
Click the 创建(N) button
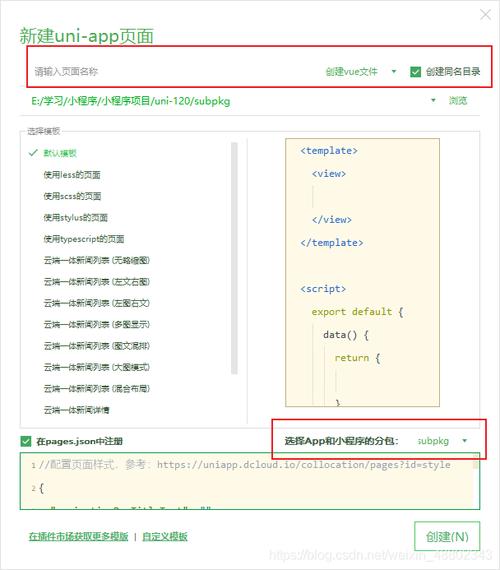447,537
